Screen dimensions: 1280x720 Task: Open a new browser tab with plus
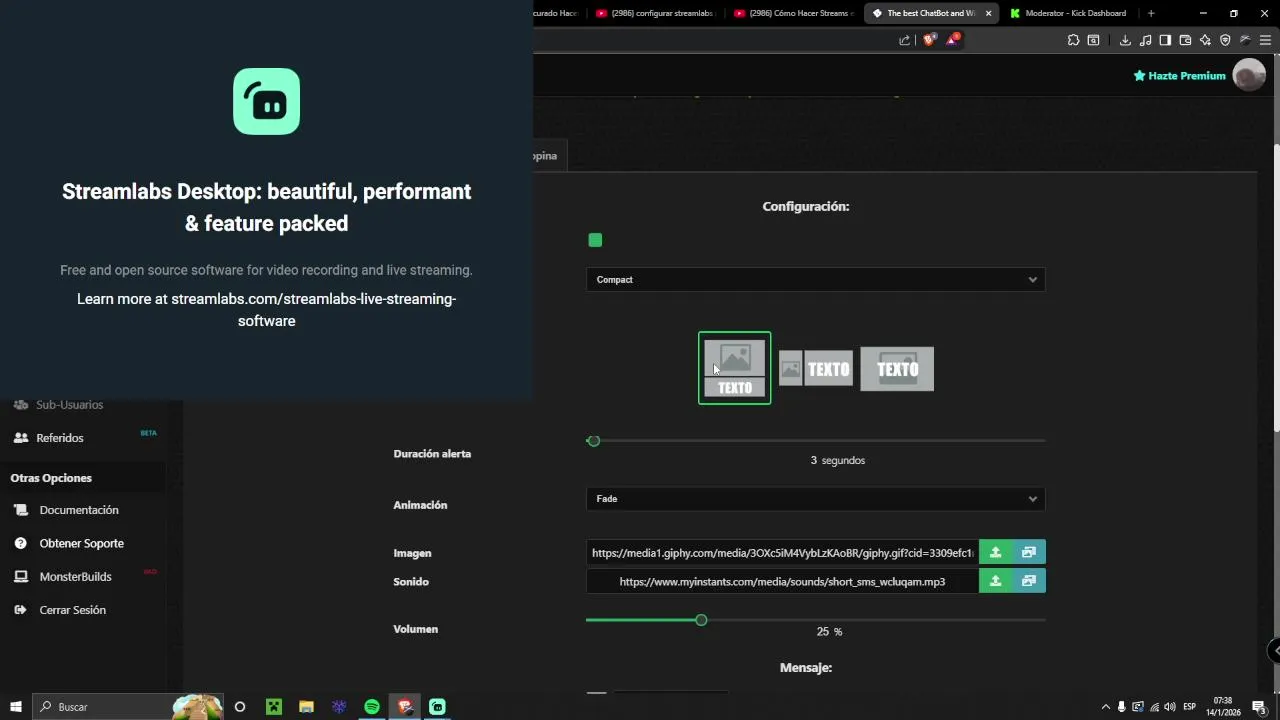[x=1151, y=13]
